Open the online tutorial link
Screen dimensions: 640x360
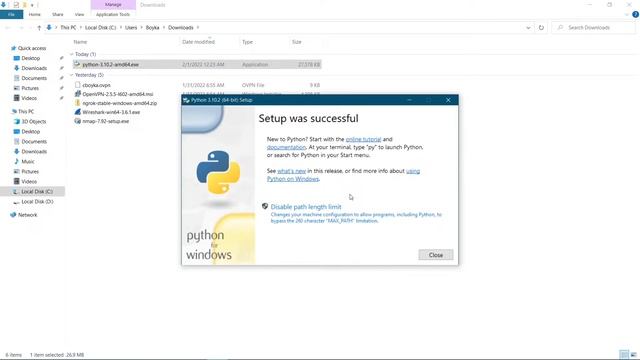(363, 139)
